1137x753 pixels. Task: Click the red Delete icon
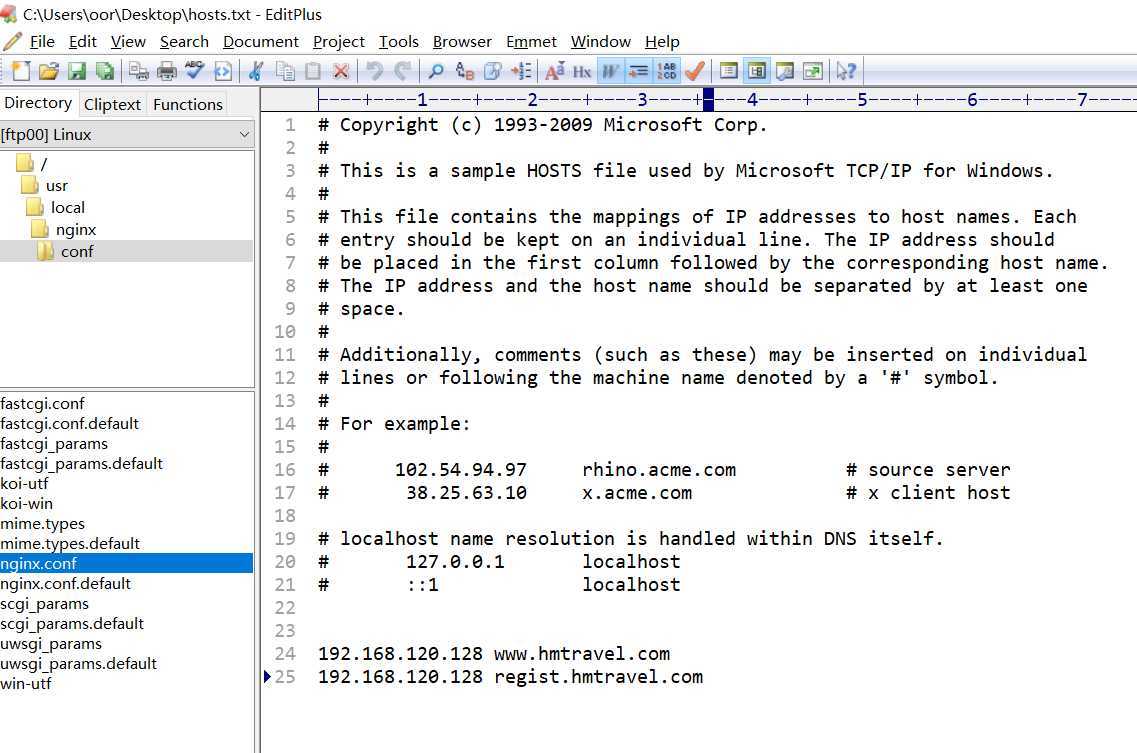[341, 70]
